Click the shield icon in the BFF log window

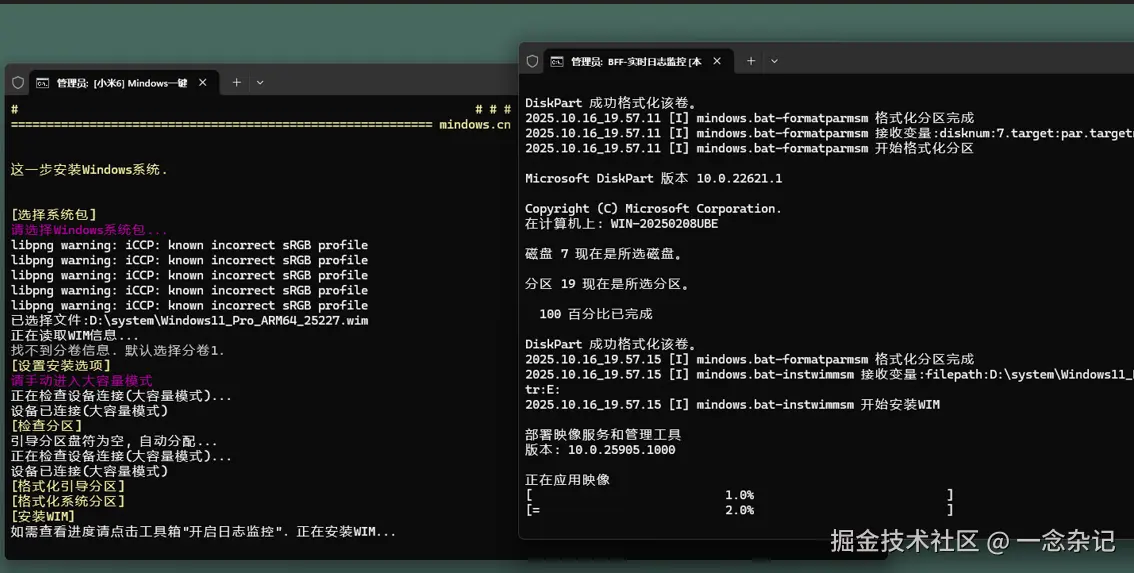(532, 61)
